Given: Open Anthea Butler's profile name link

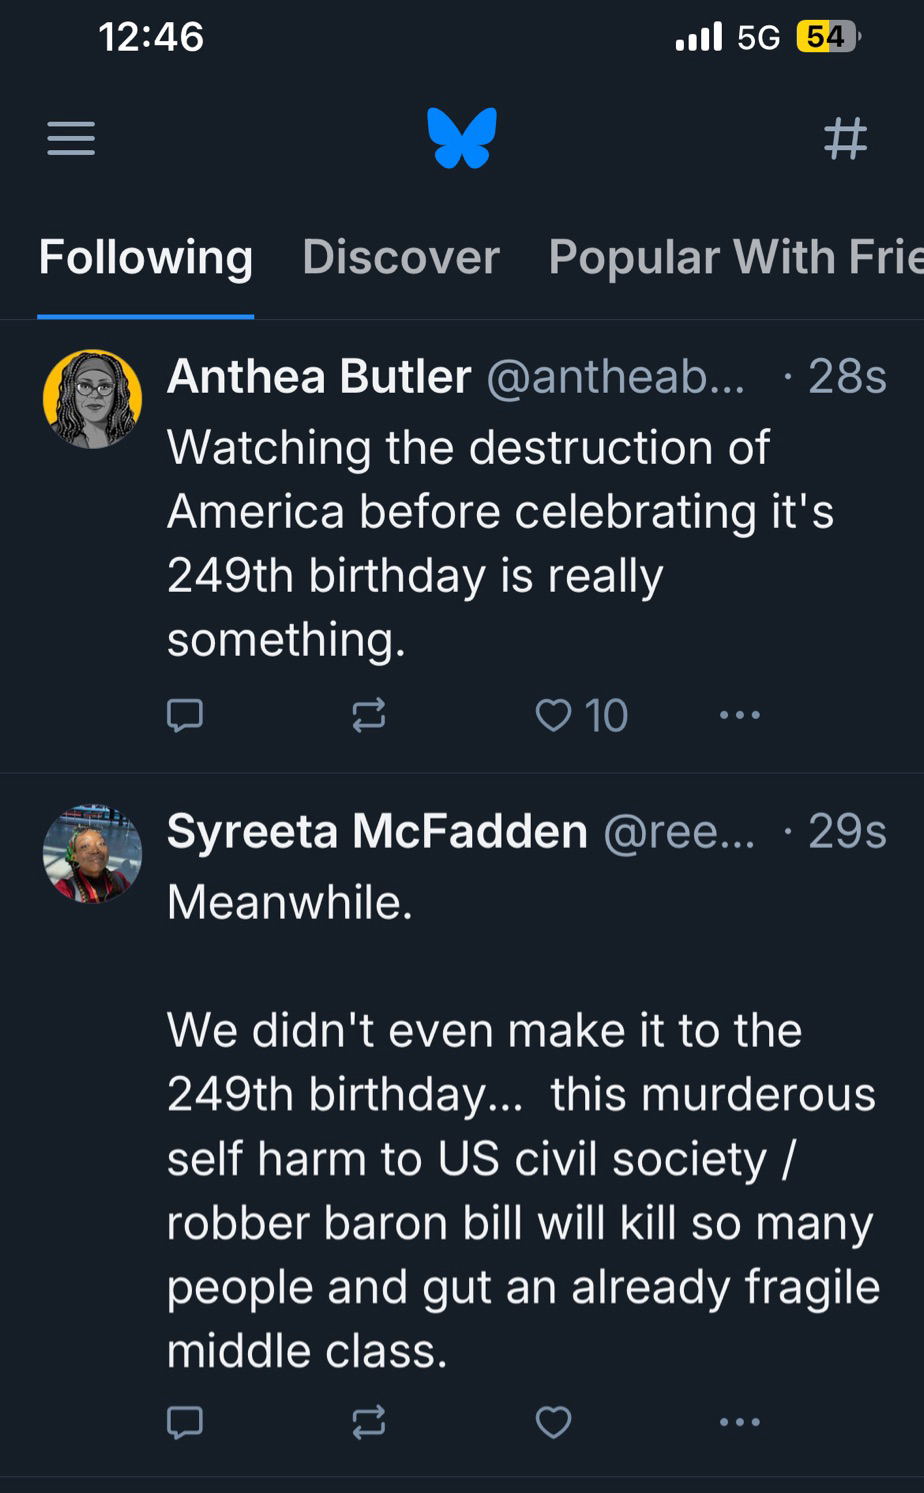Looking at the screenshot, I should click(319, 377).
